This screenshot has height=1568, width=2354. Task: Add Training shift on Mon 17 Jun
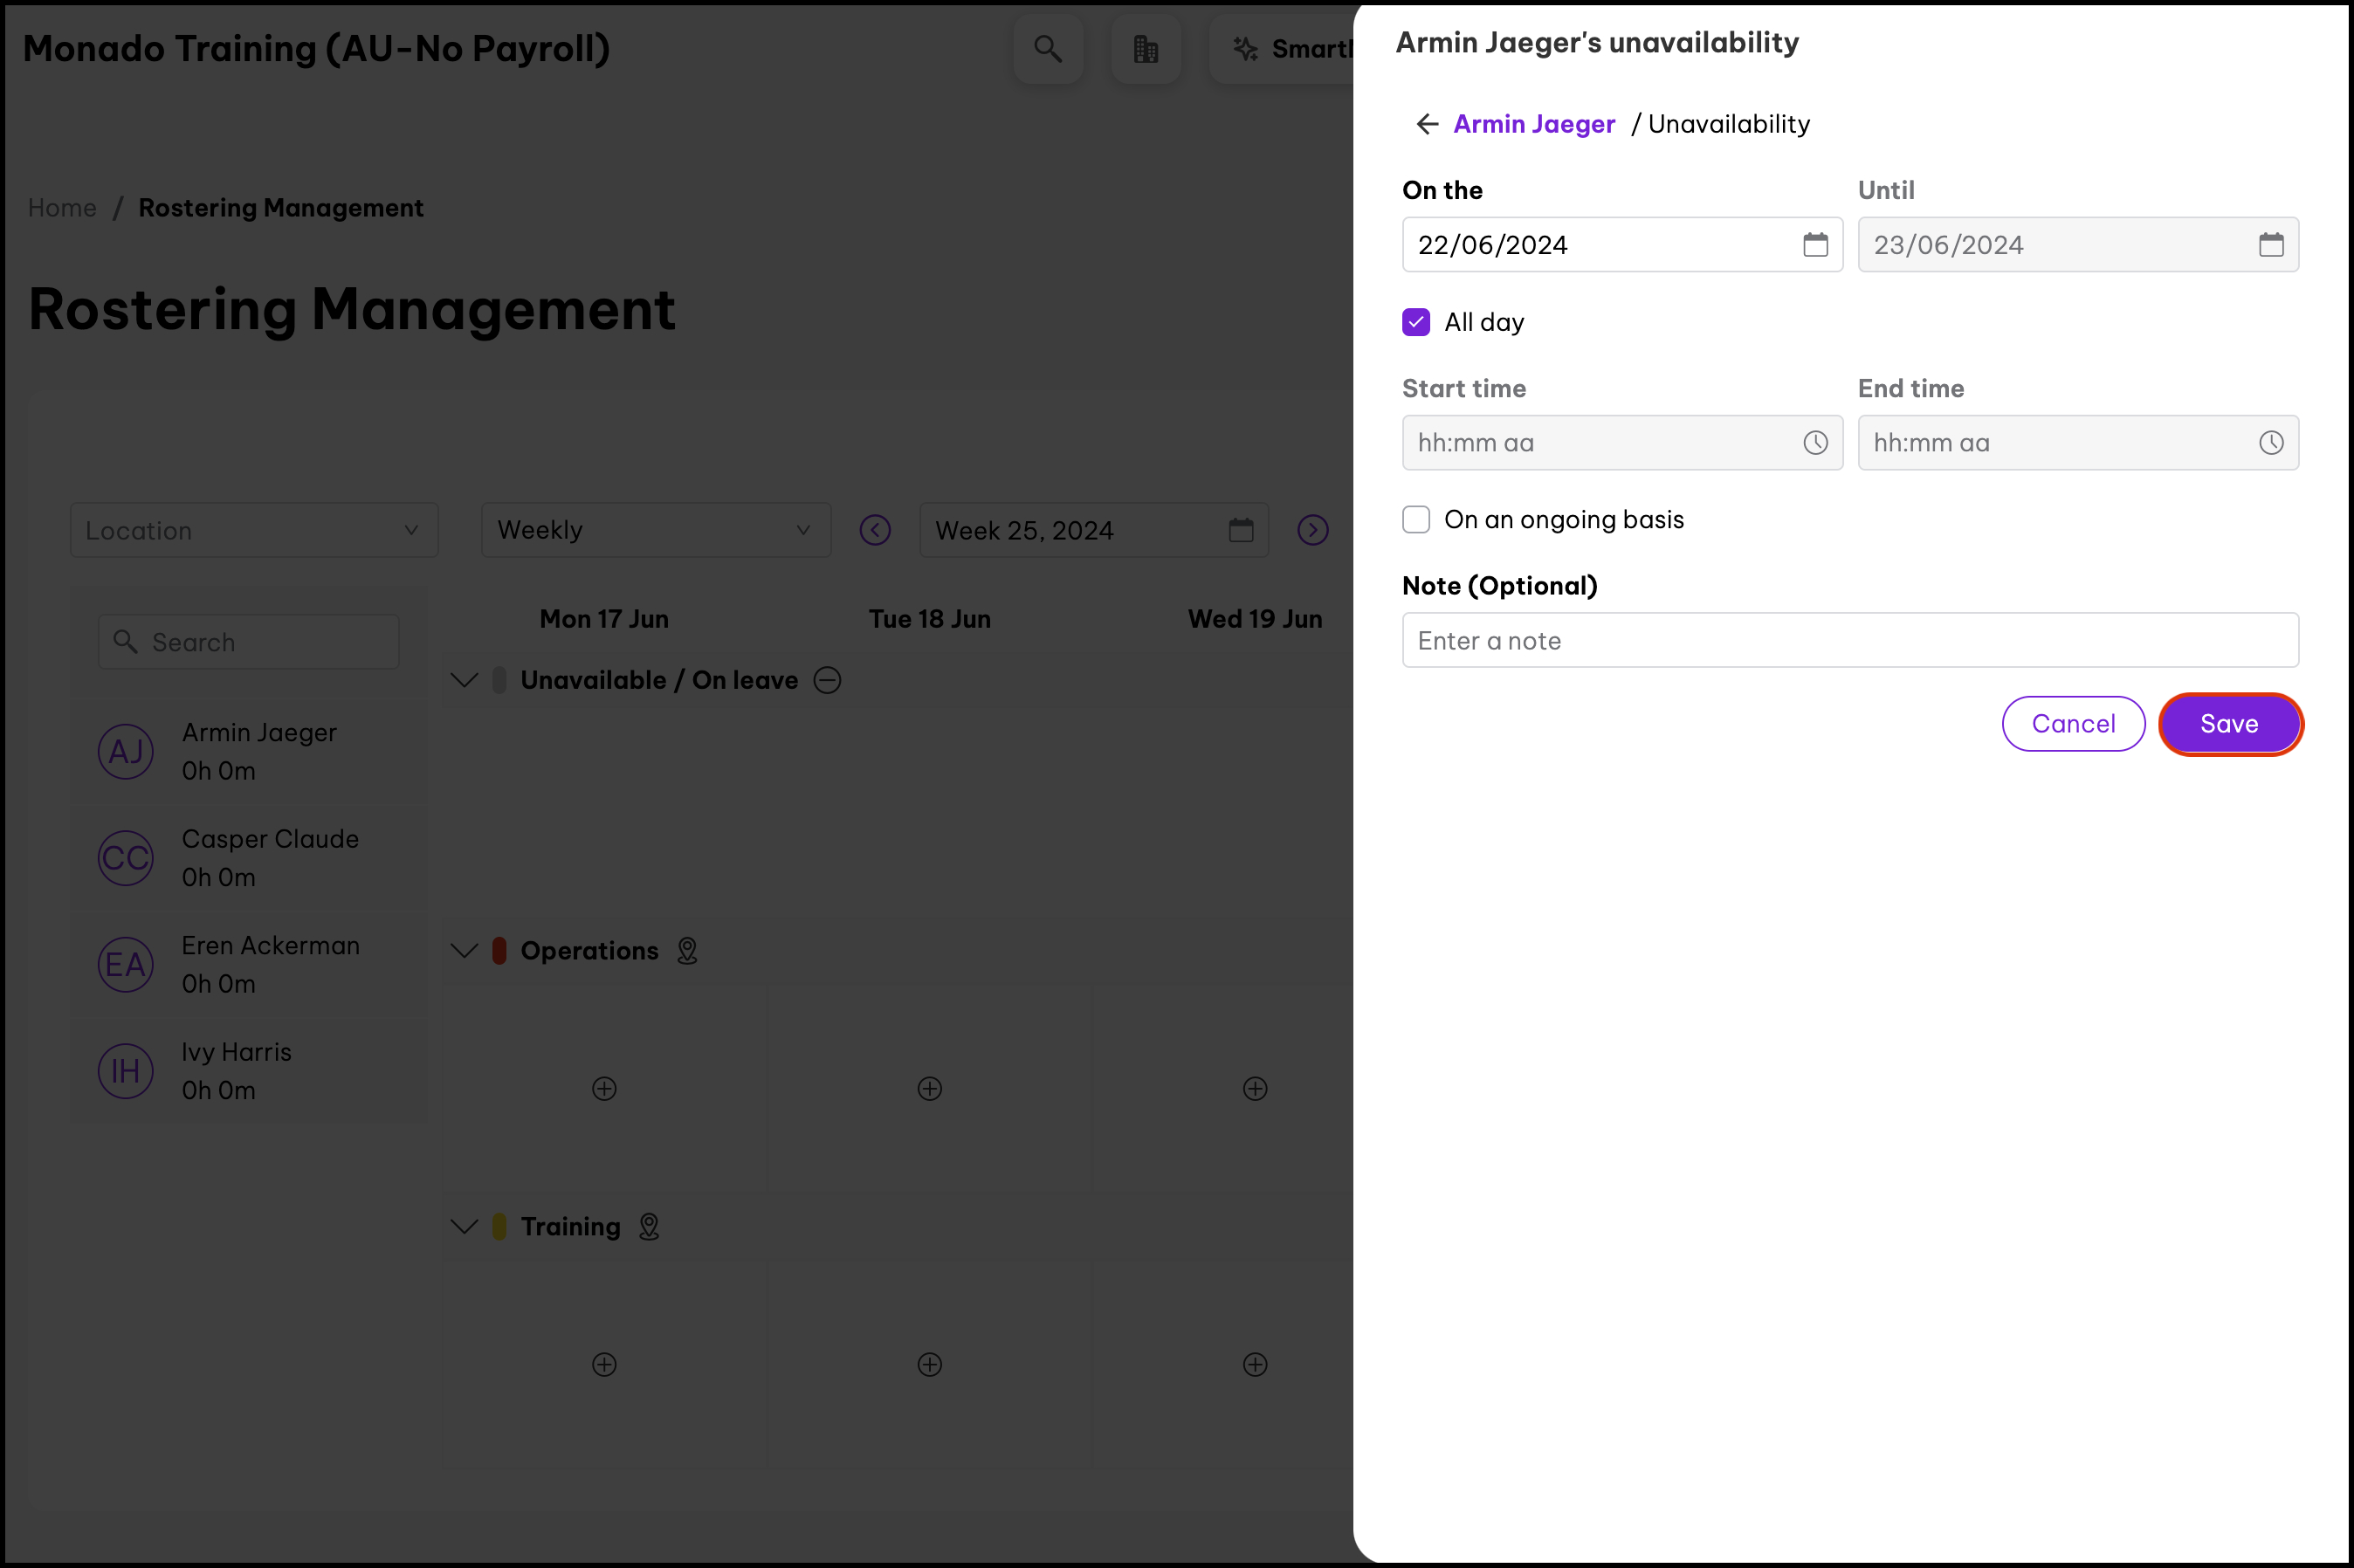point(604,1365)
